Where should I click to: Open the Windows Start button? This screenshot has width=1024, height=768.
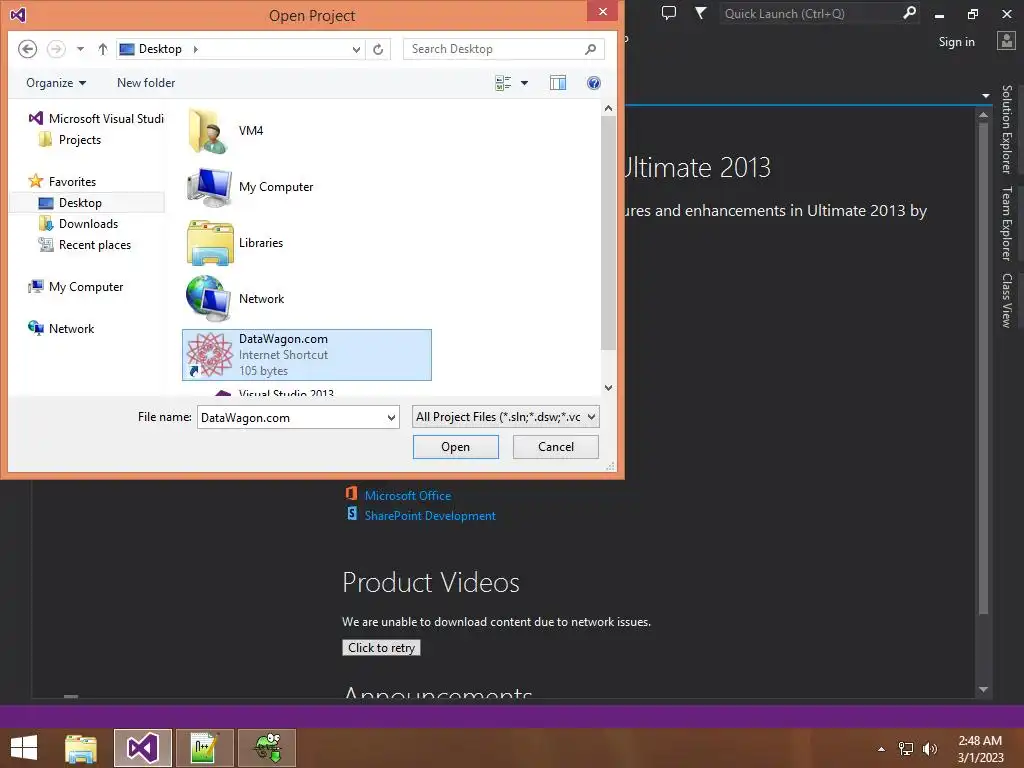pos(24,748)
